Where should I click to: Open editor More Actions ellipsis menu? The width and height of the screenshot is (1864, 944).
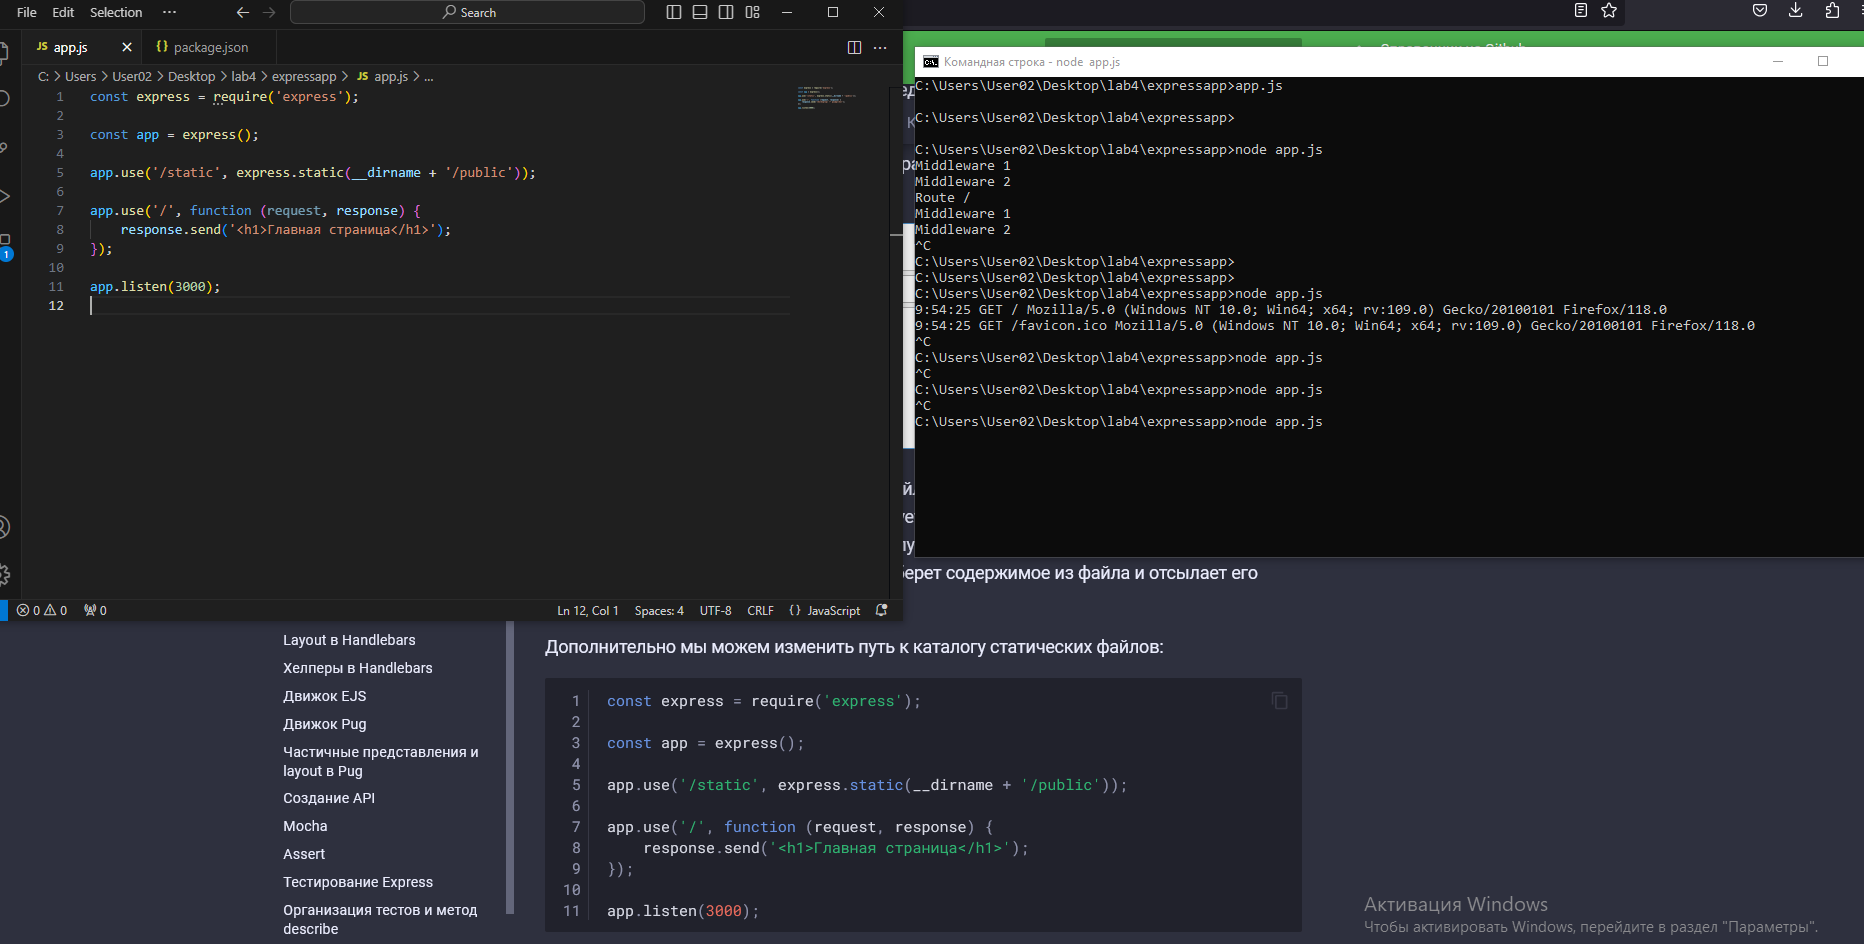[880, 47]
